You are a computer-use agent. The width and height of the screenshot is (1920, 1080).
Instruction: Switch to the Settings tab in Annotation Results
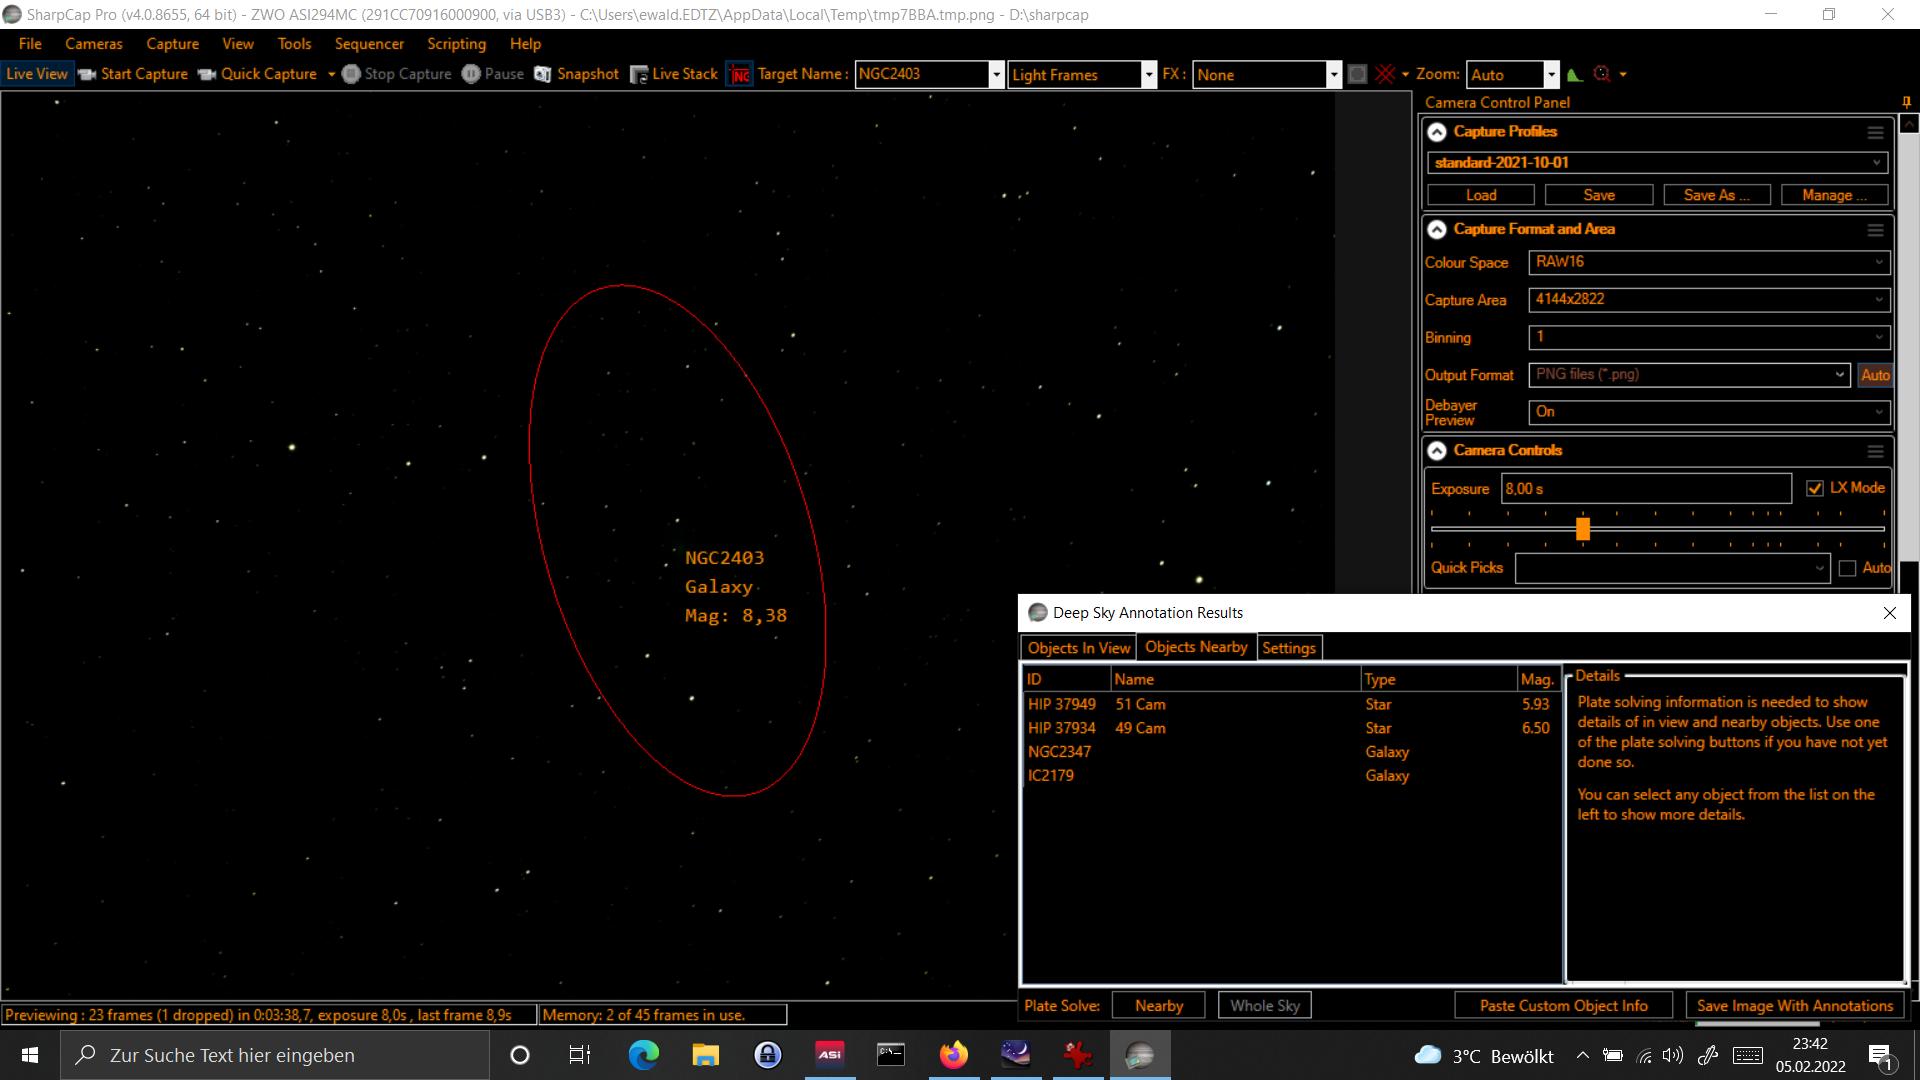tap(1288, 648)
